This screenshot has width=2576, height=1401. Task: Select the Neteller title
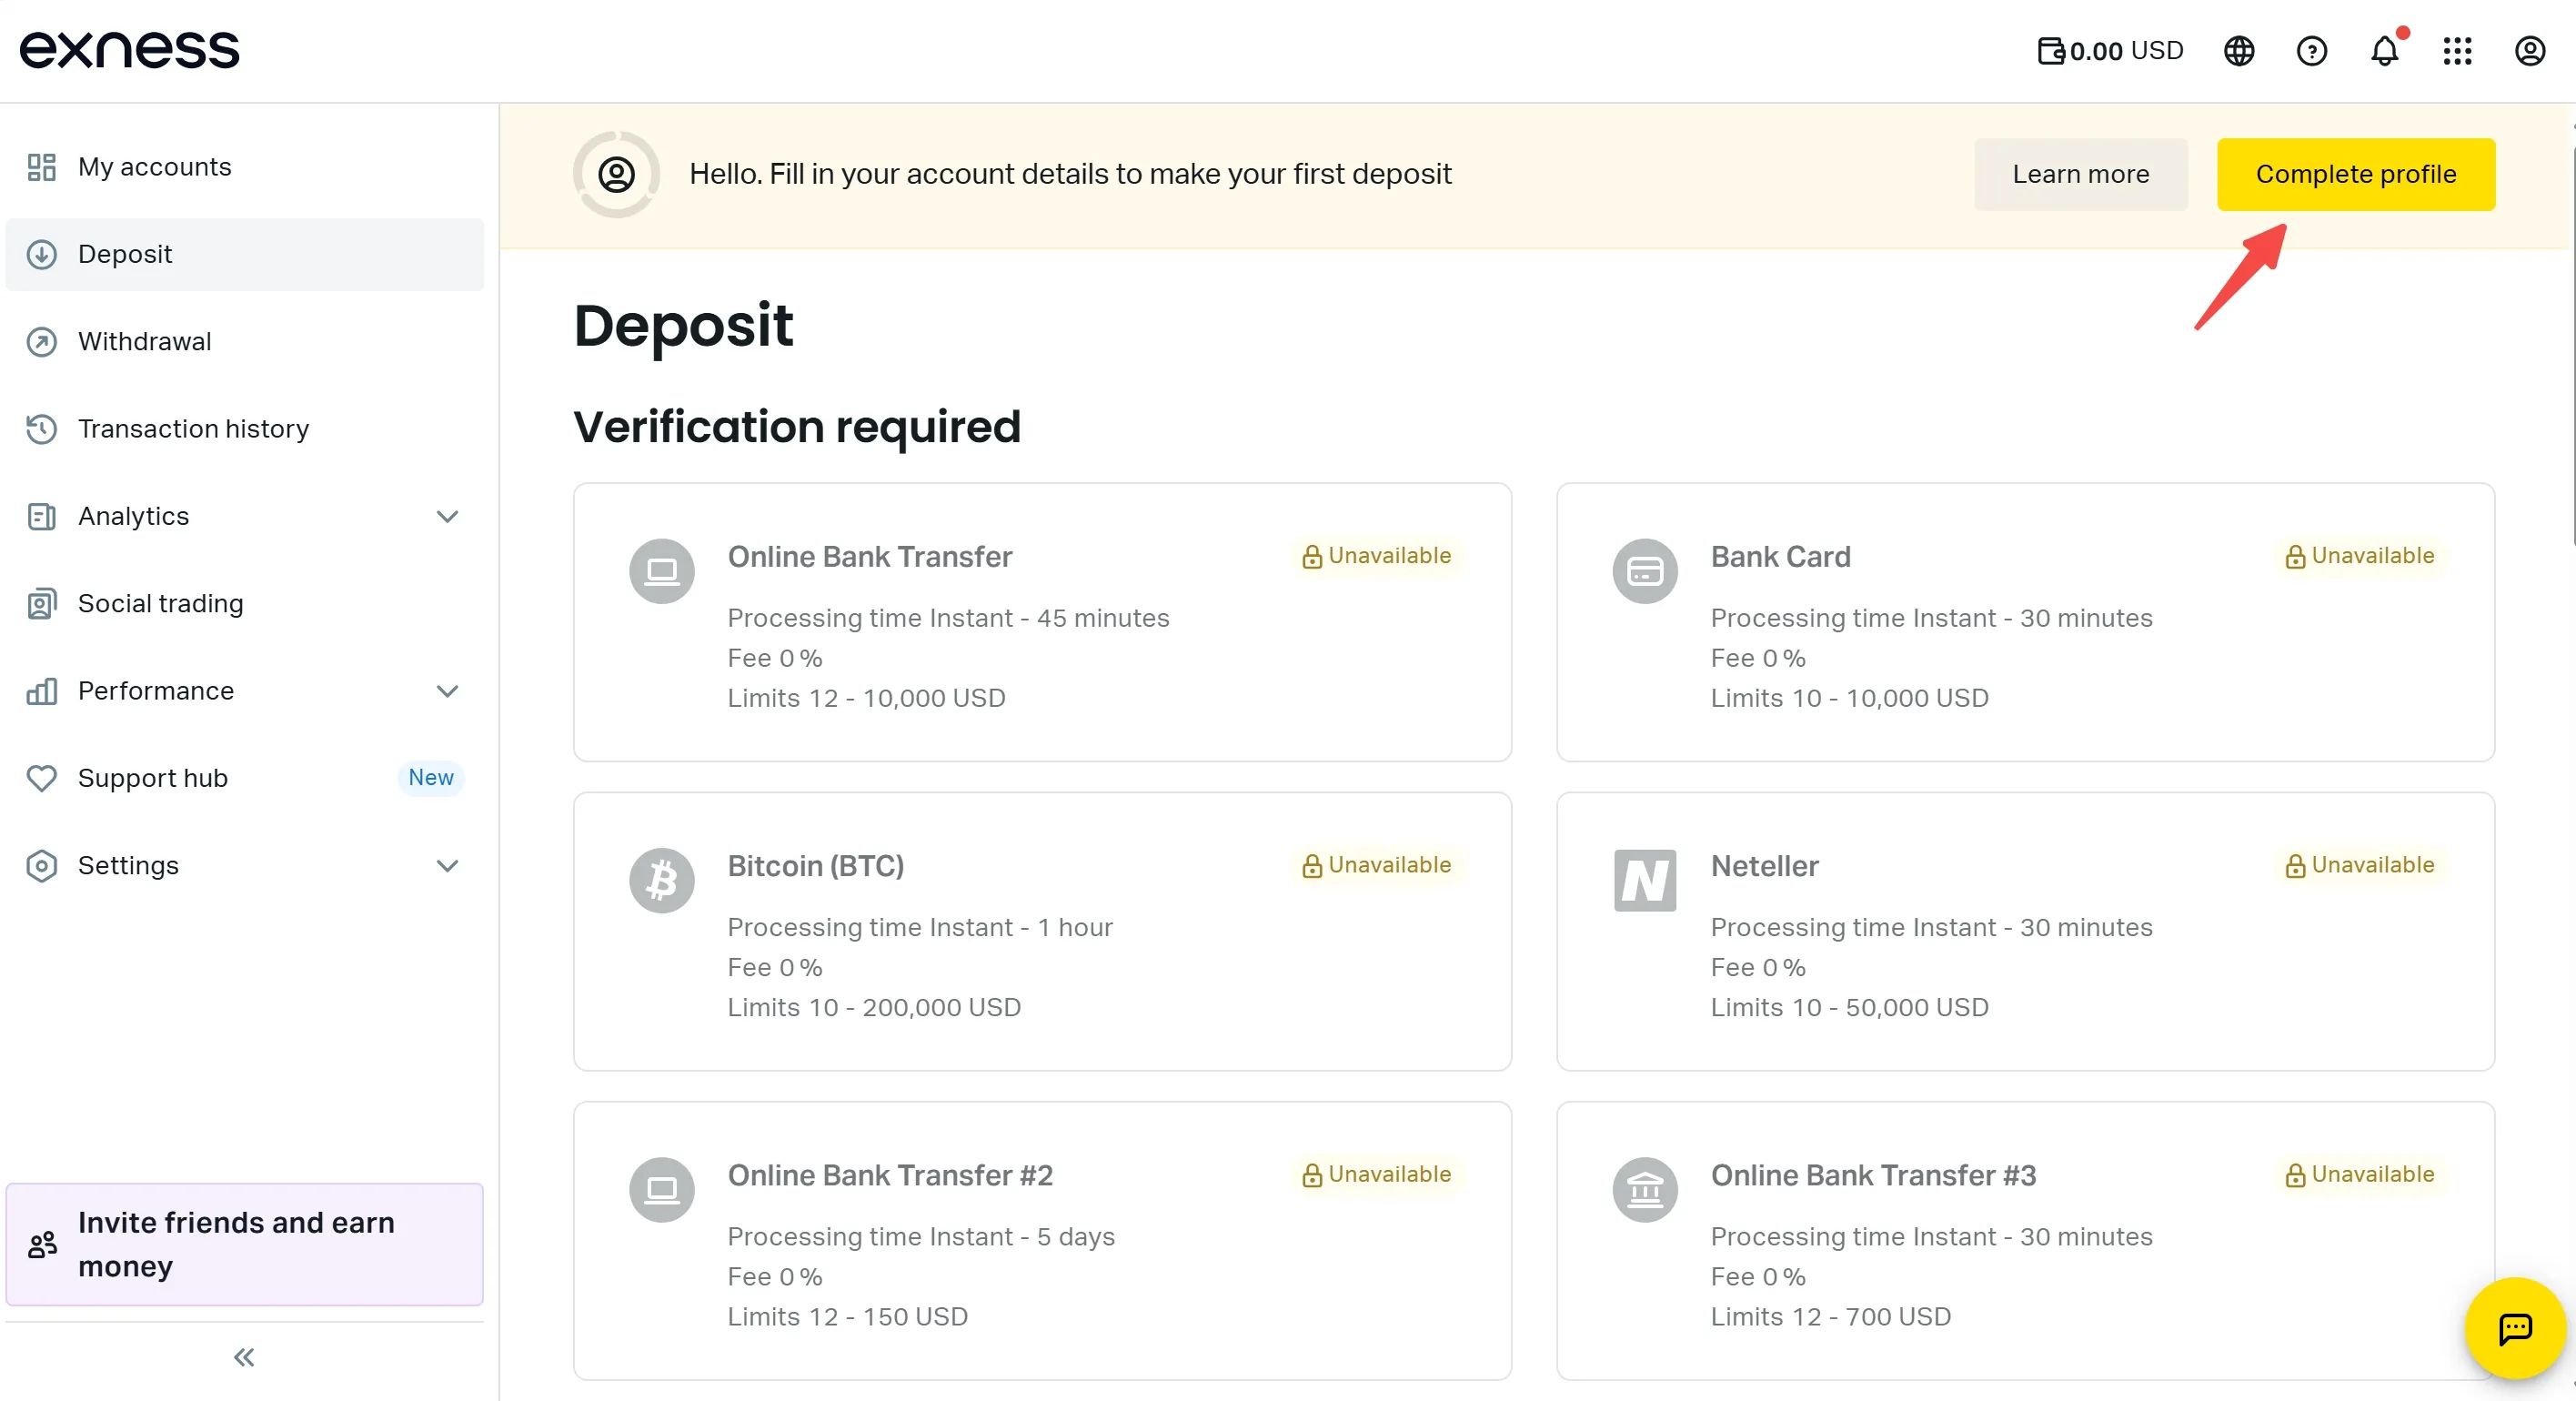[1764, 866]
